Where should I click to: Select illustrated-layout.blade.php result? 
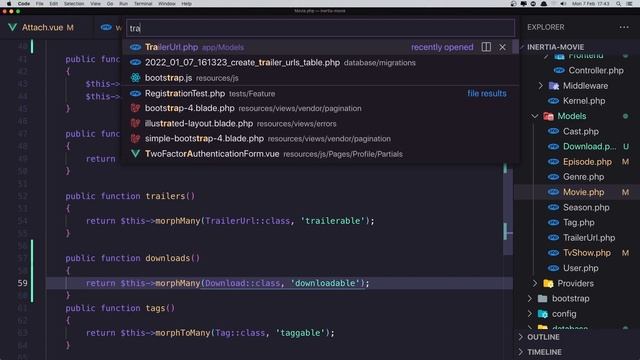(x=320, y=124)
